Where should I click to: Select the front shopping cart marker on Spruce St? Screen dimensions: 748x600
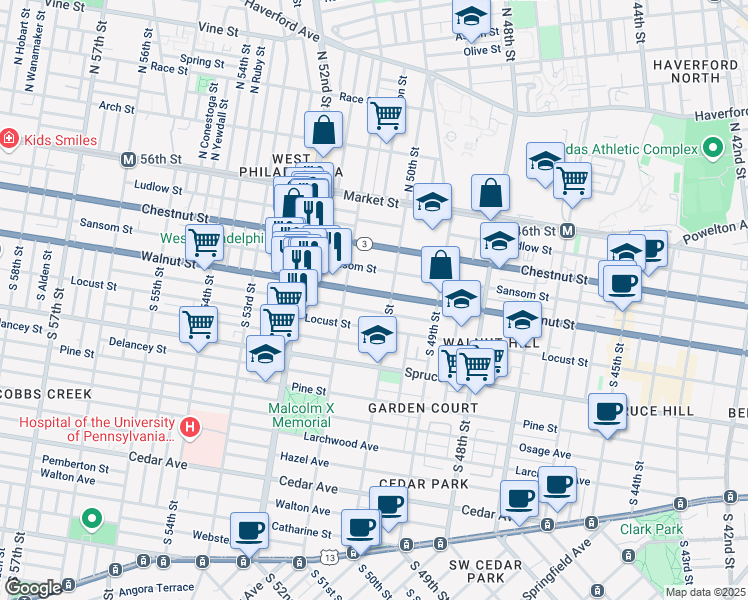coord(476,367)
